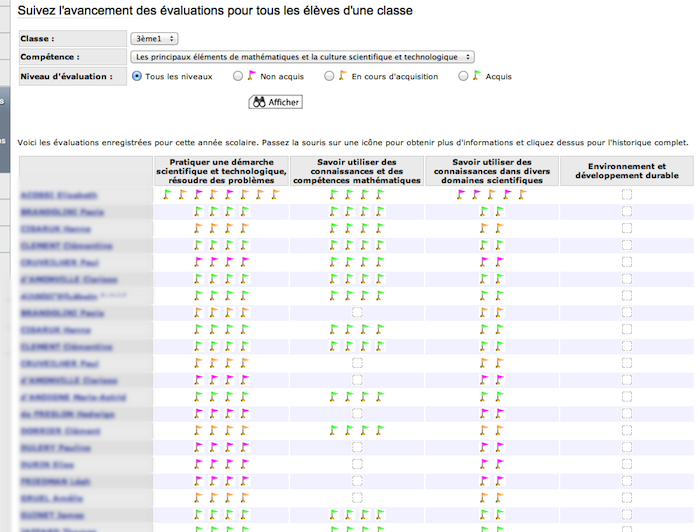The height and width of the screenshot is (532, 700).
Task: Click empty evaluation box in top row under 'Environnement'
Action: tap(627, 195)
